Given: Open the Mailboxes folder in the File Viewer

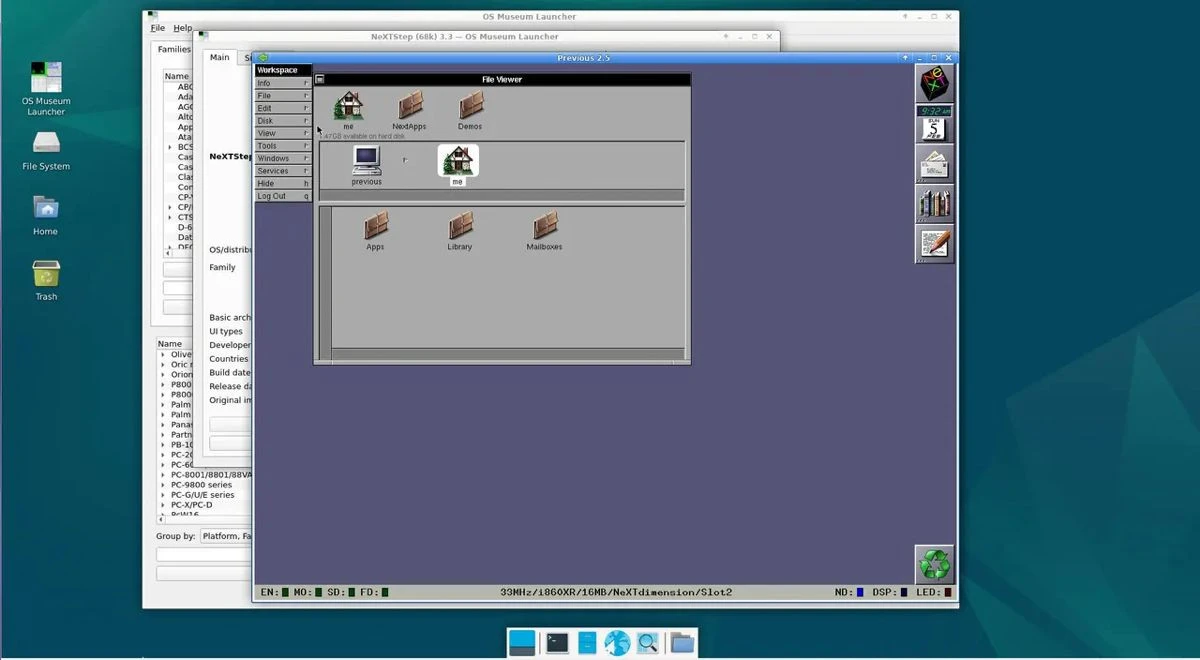Looking at the screenshot, I should point(544,231).
